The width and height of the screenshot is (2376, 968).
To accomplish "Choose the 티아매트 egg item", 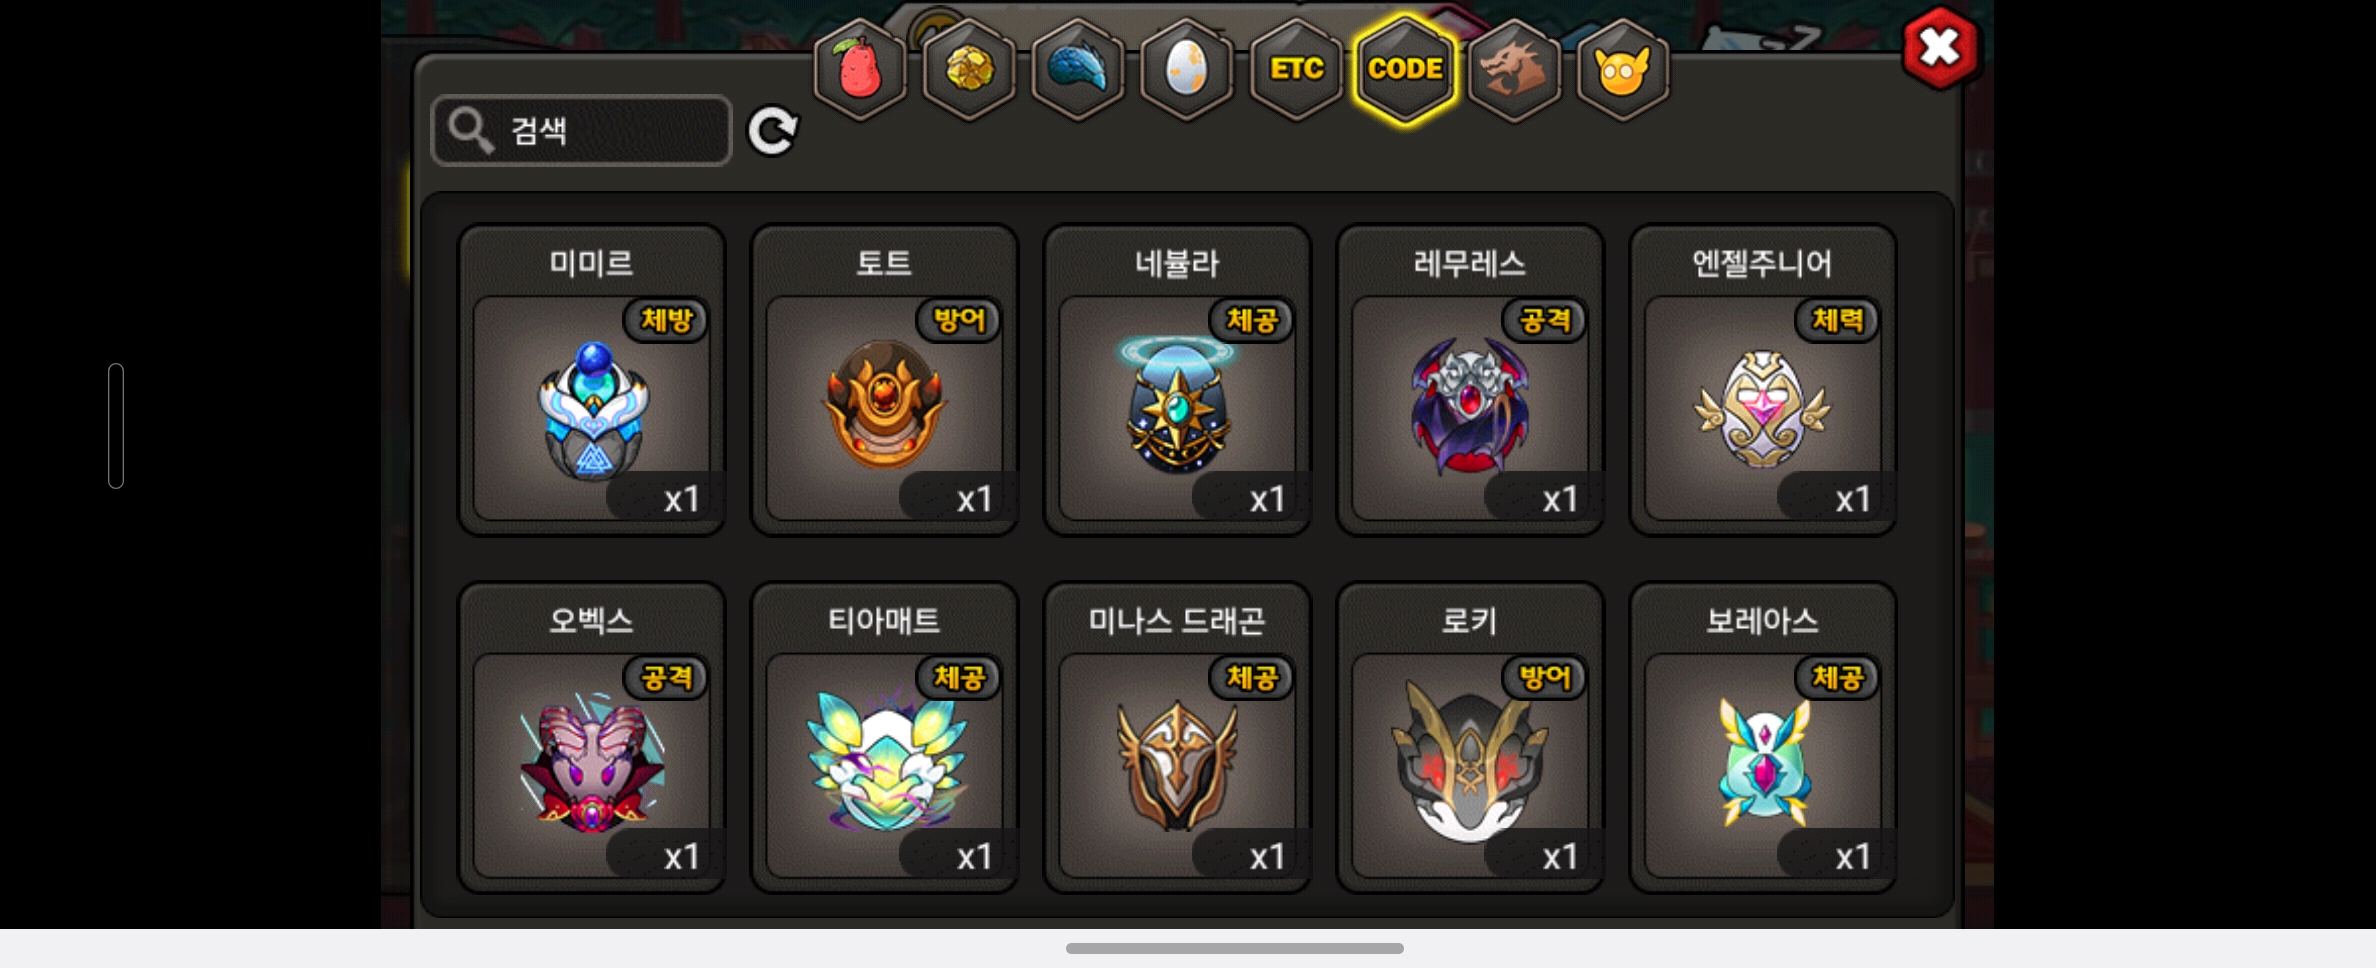I will [884, 738].
